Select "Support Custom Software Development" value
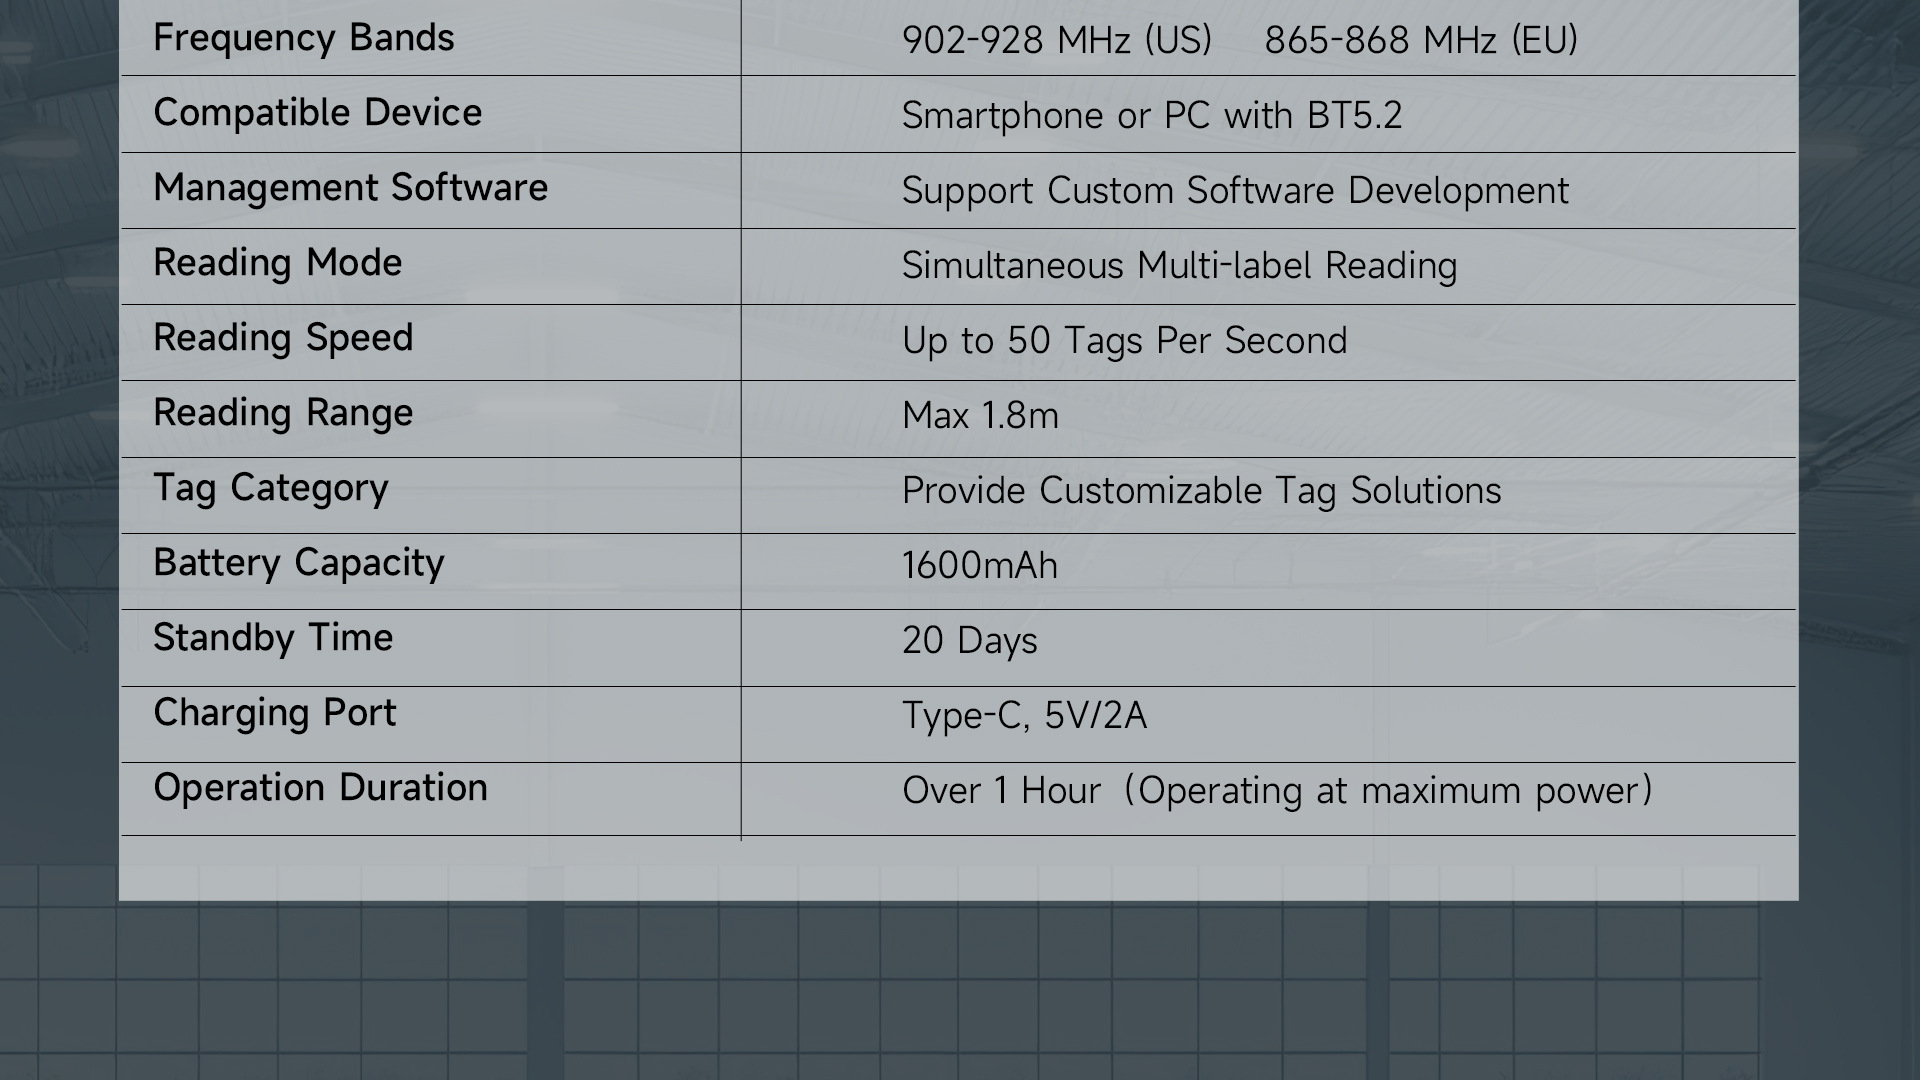Image resolution: width=1920 pixels, height=1080 pixels. [1235, 191]
